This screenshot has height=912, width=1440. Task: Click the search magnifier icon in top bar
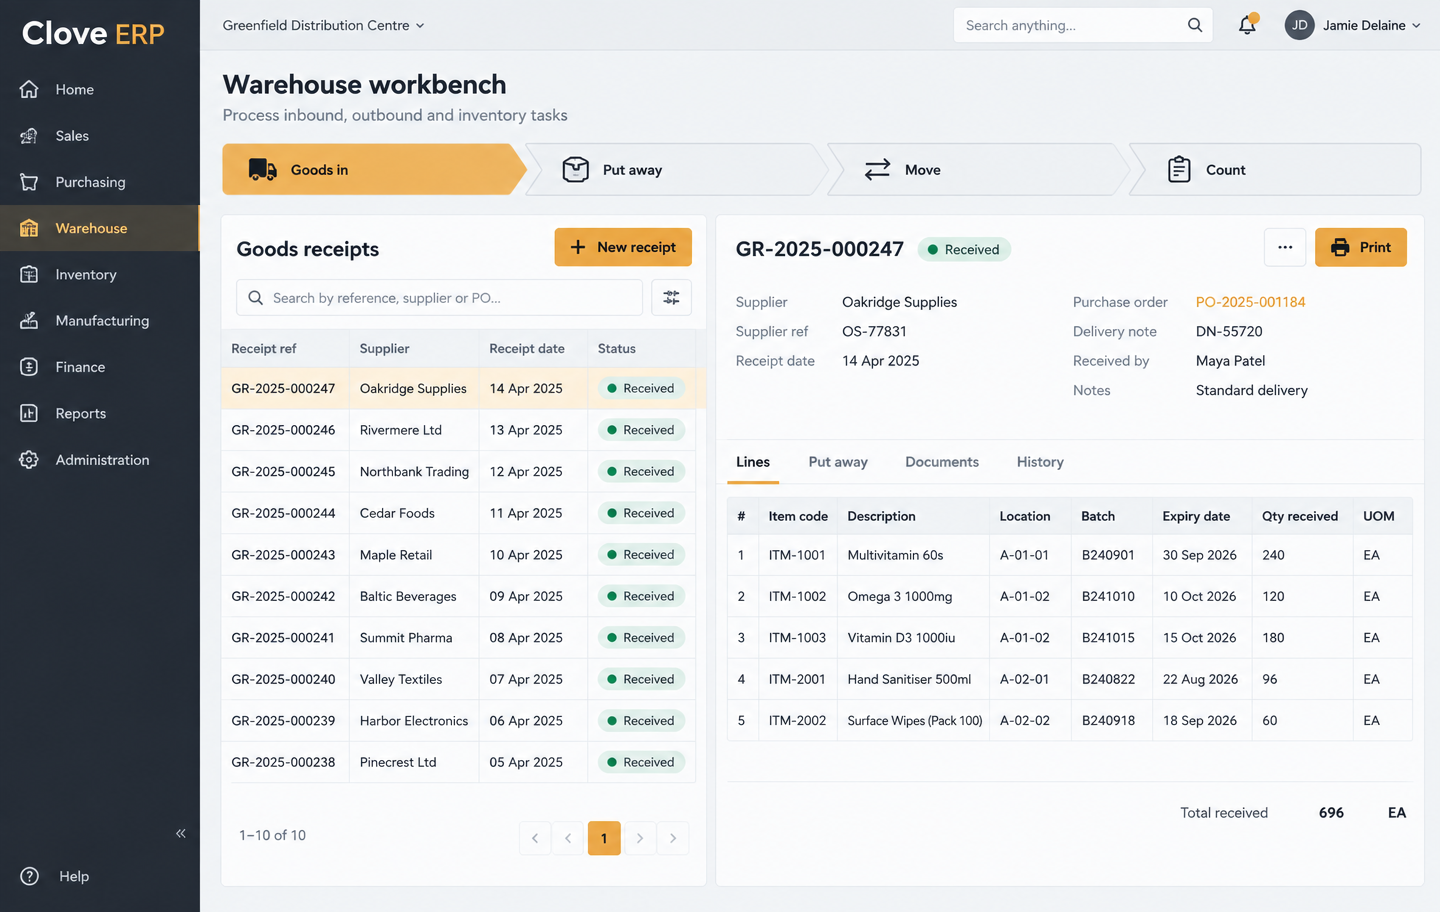[x=1195, y=25]
